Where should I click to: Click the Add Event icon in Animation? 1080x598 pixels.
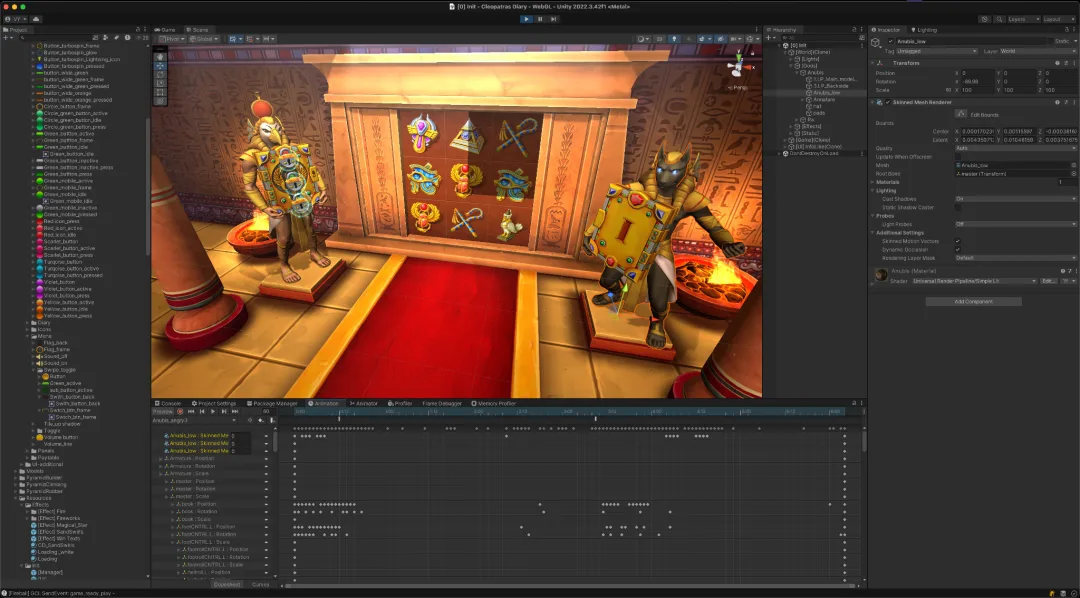[x=272, y=420]
